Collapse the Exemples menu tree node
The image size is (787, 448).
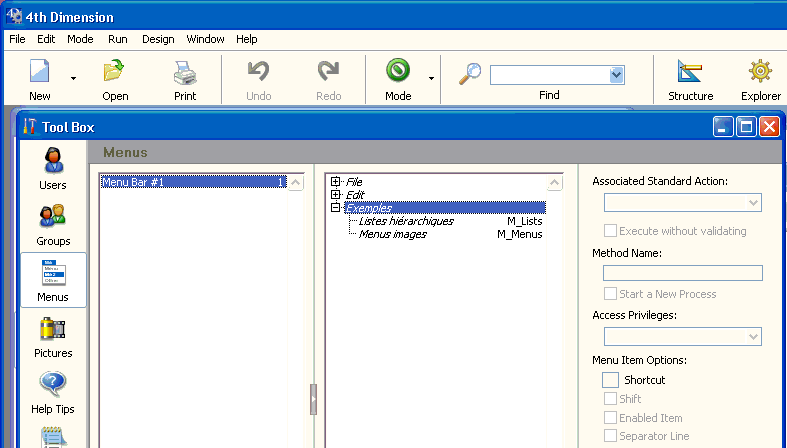[x=336, y=208]
